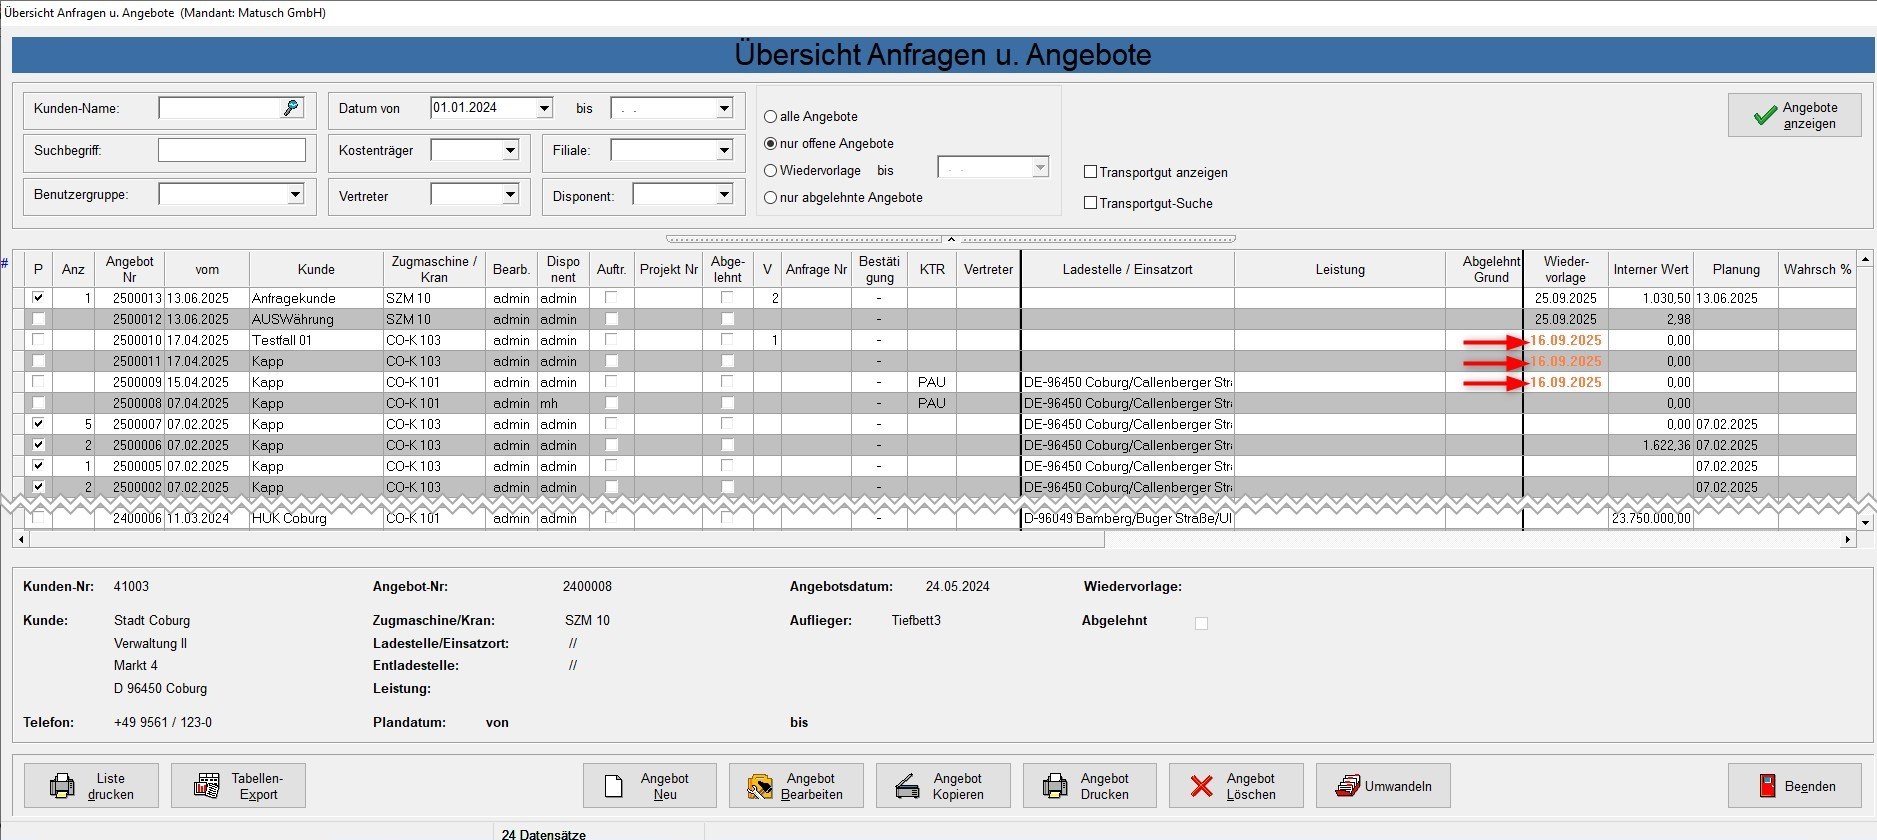Open the 'Datum von' date dropdown

pos(544,108)
